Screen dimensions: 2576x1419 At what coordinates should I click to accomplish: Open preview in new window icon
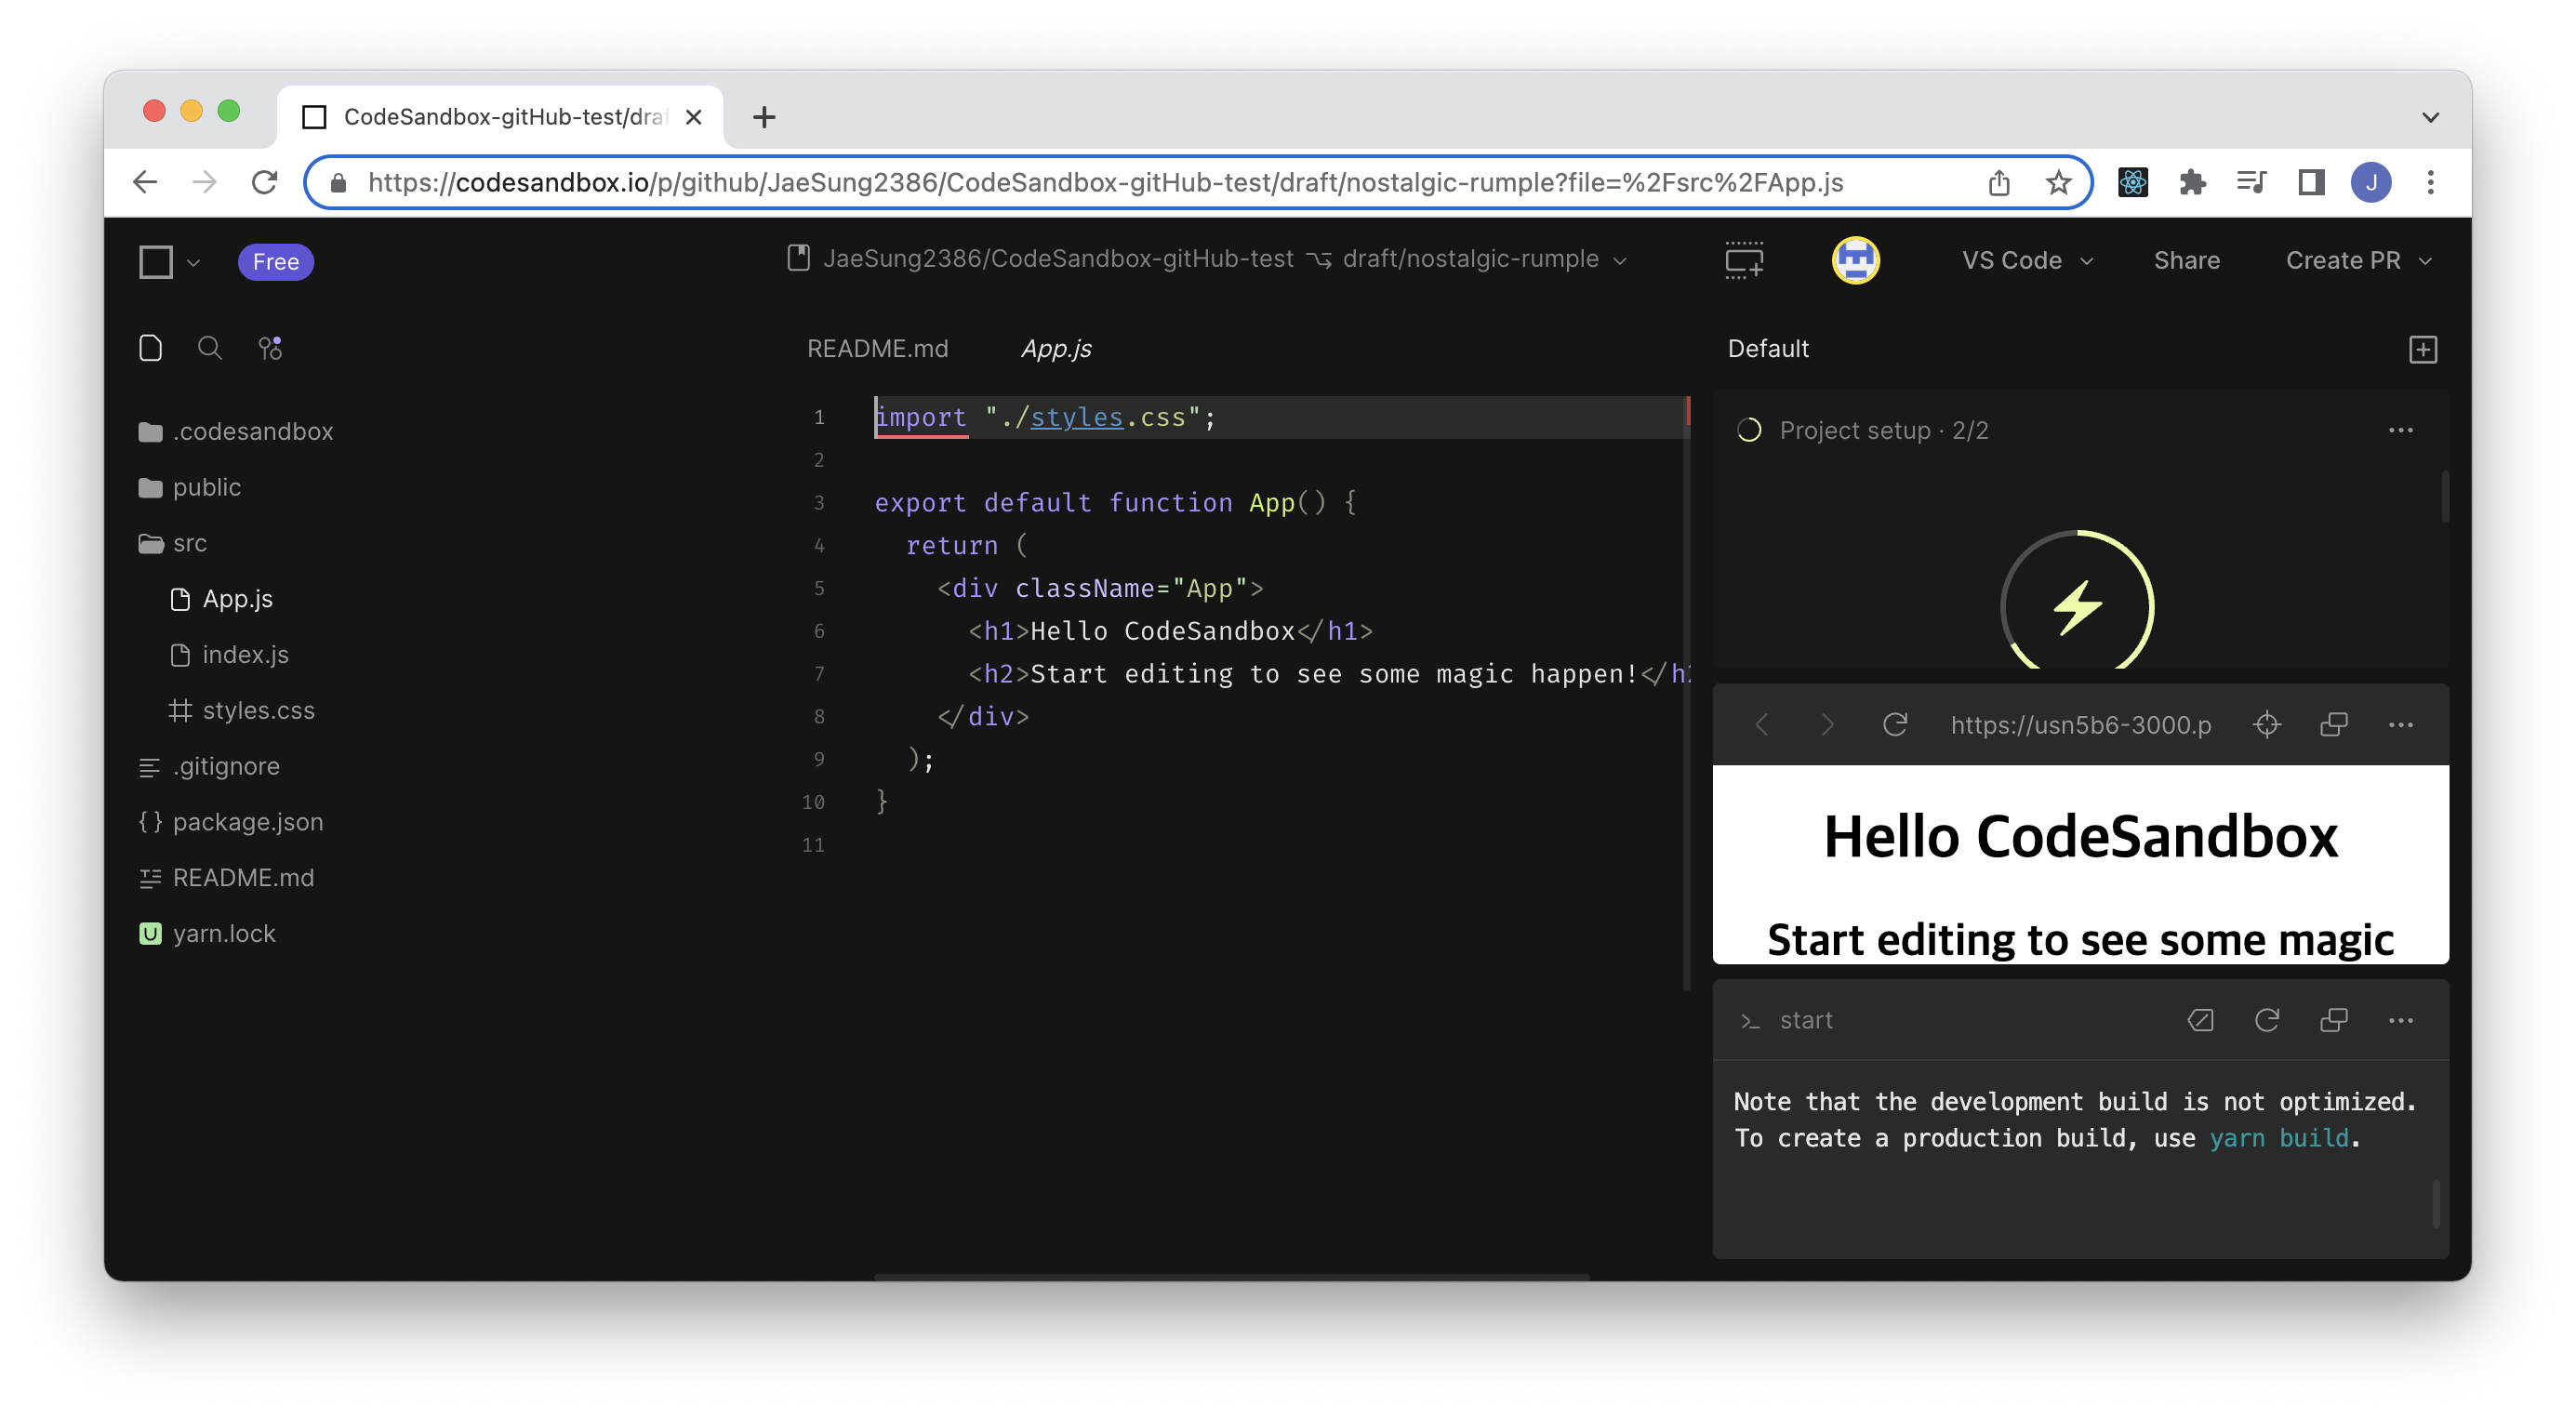pyautogui.click(x=2333, y=724)
